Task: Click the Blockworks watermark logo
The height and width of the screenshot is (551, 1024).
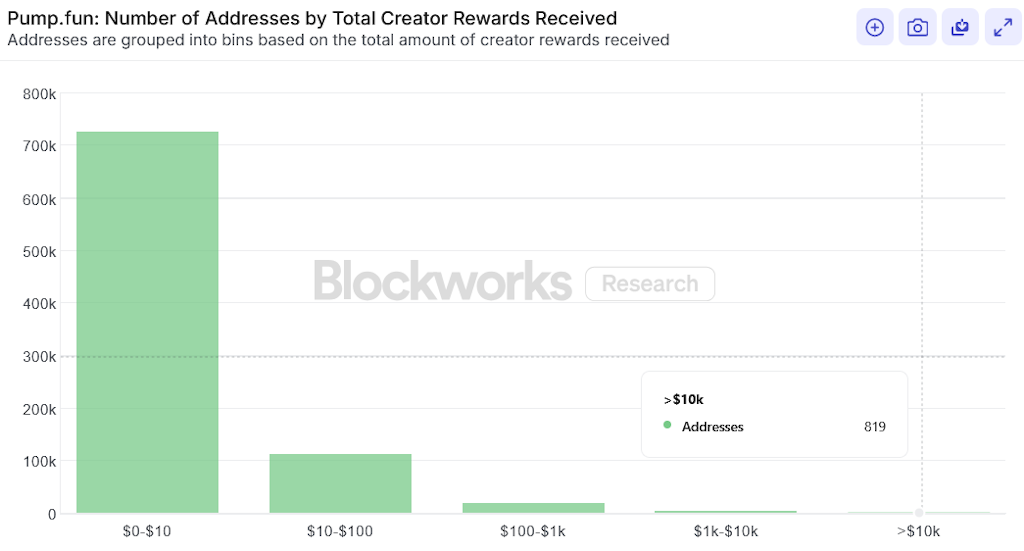Action: point(442,281)
